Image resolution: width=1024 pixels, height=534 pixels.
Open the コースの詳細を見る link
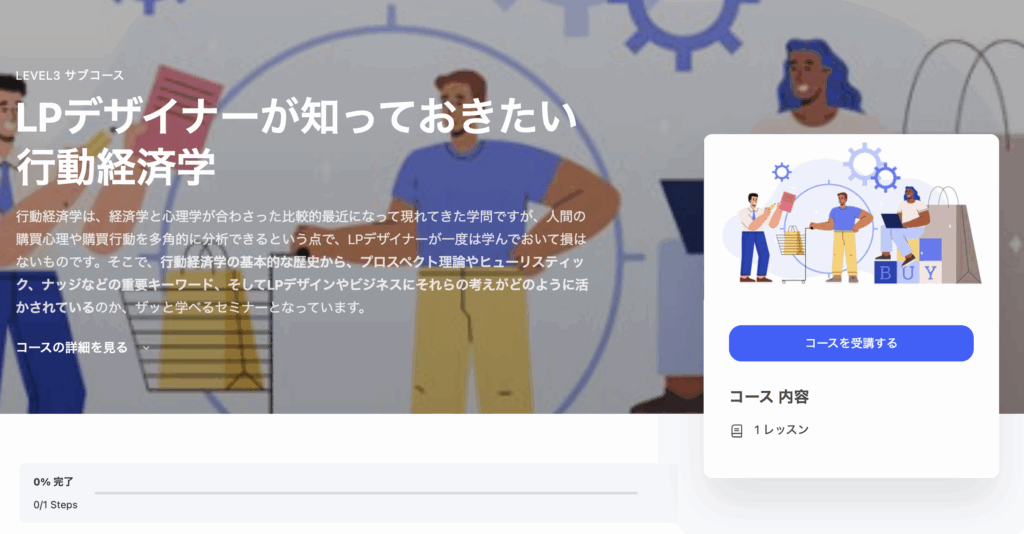point(72,347)
